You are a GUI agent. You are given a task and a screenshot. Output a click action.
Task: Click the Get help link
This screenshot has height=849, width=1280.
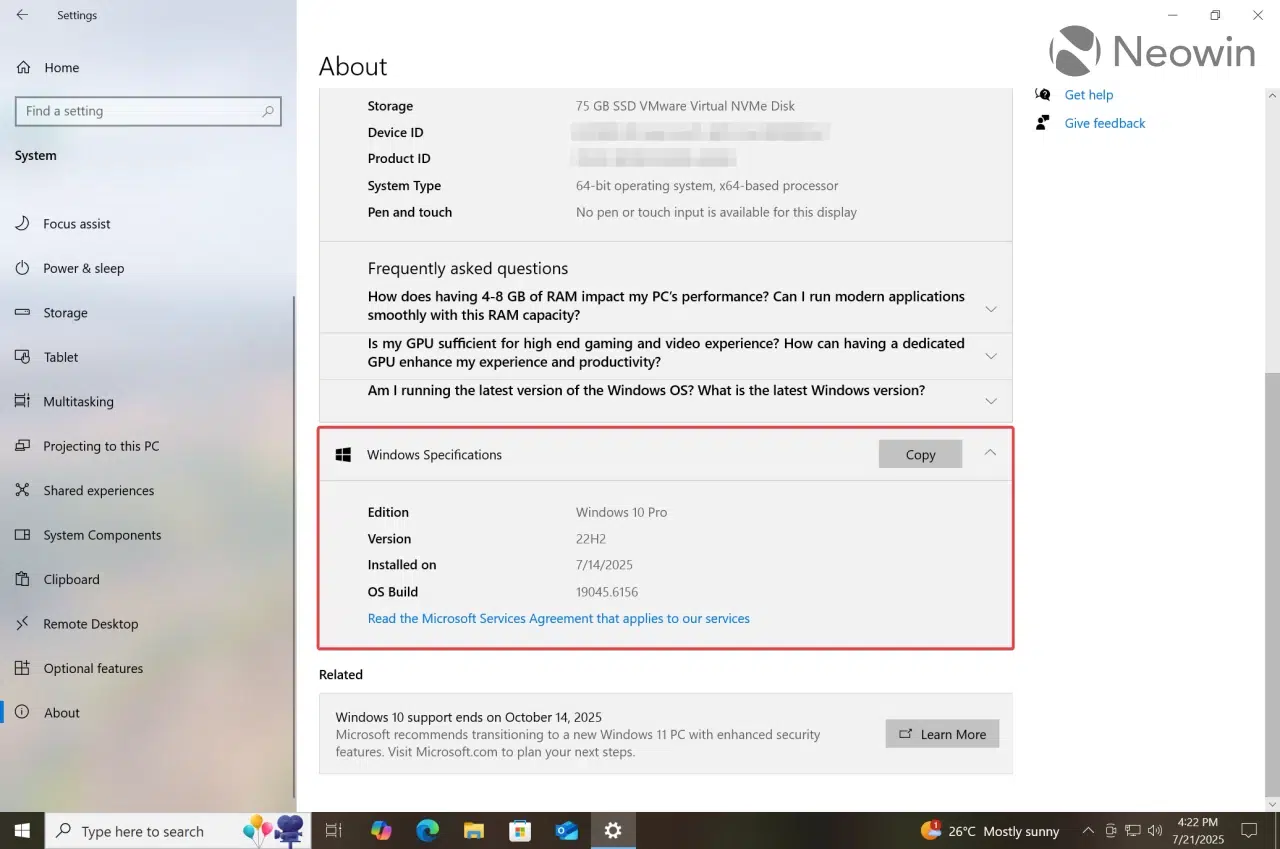(x=1089, y=95)
